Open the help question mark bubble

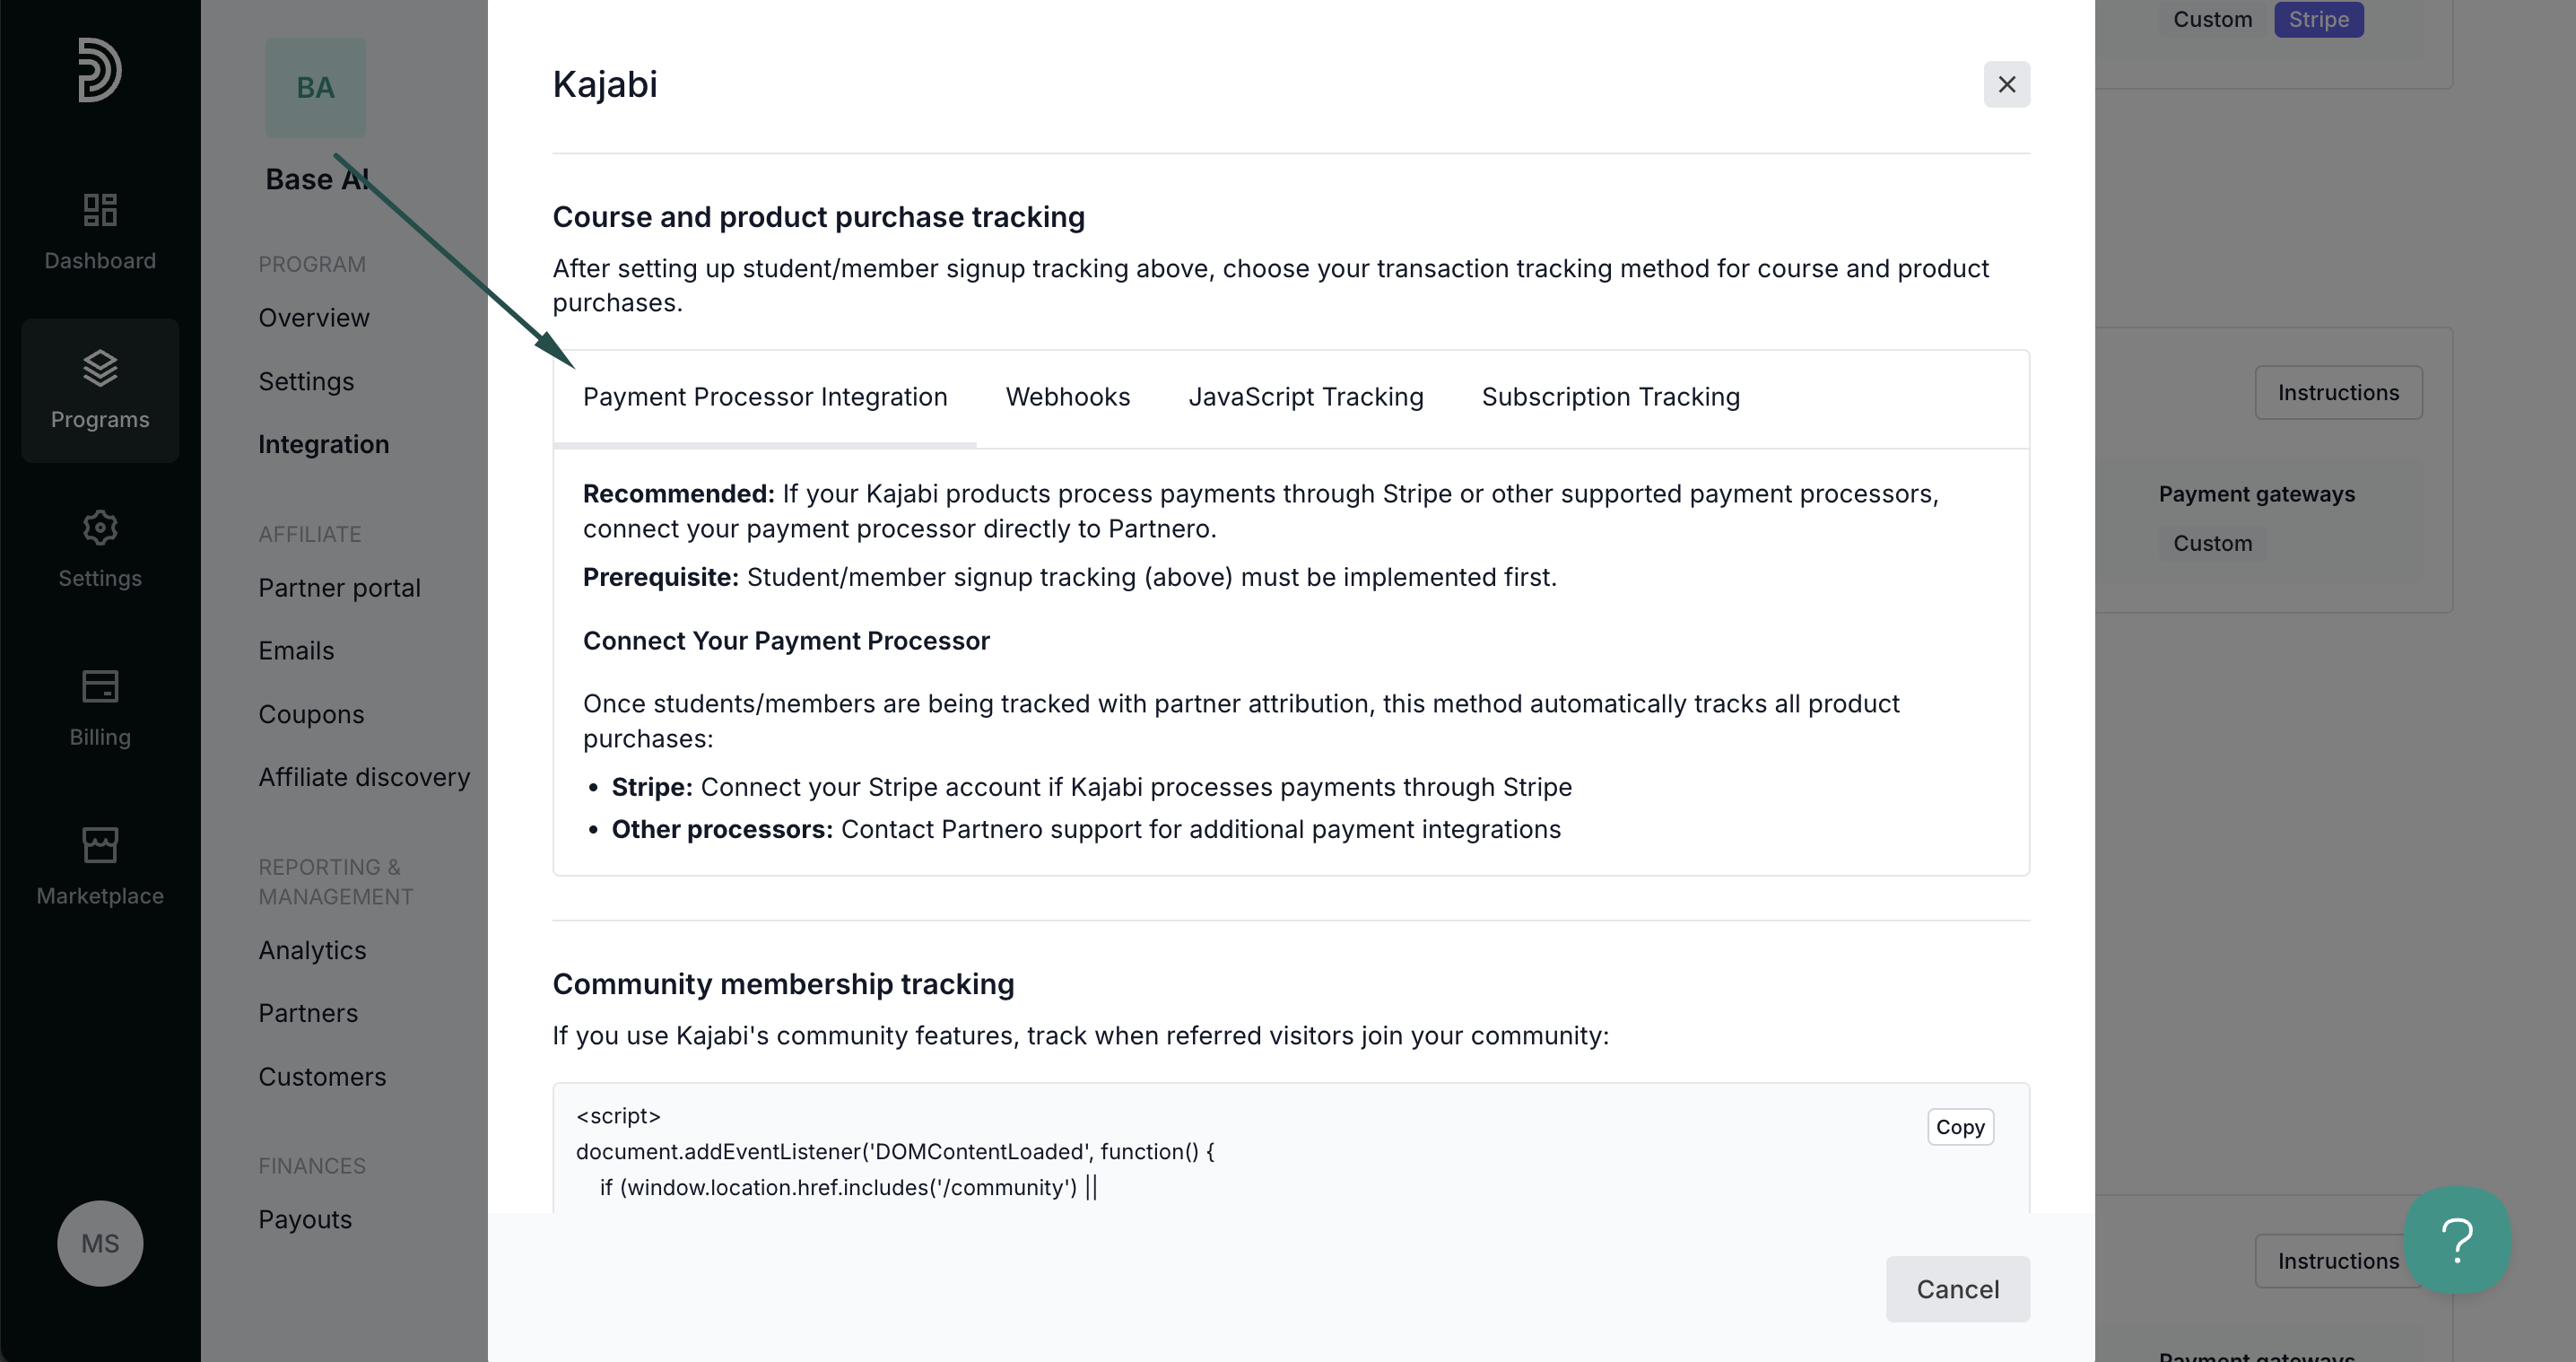[x=2457, y=1240]
